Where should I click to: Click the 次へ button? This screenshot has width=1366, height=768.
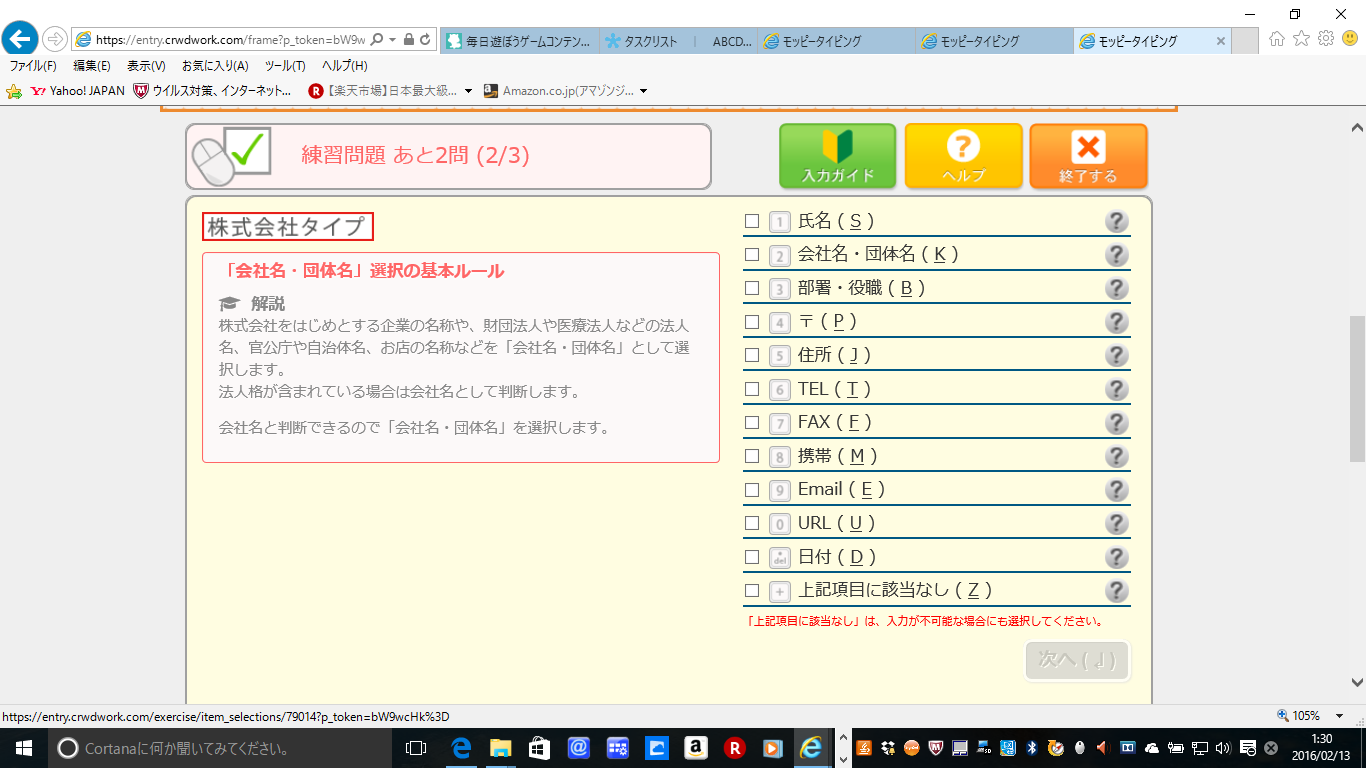(1076, 660)
